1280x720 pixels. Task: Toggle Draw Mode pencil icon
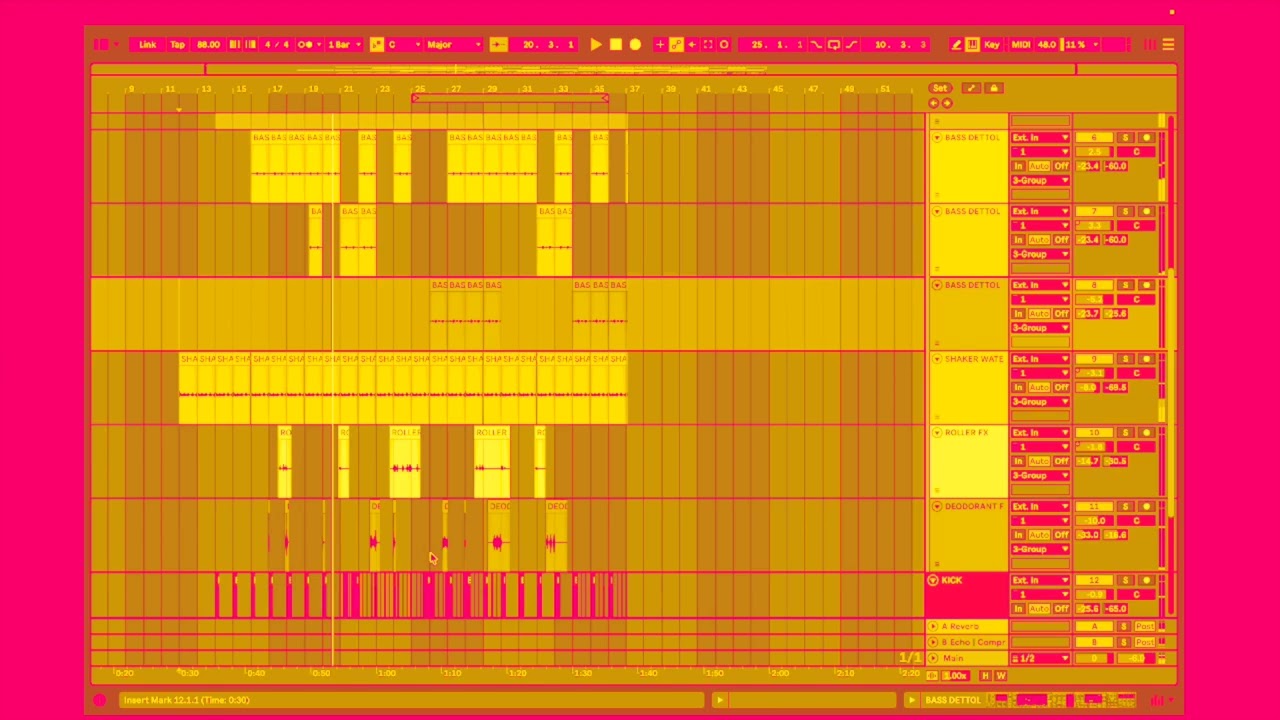tap(956, 44)
